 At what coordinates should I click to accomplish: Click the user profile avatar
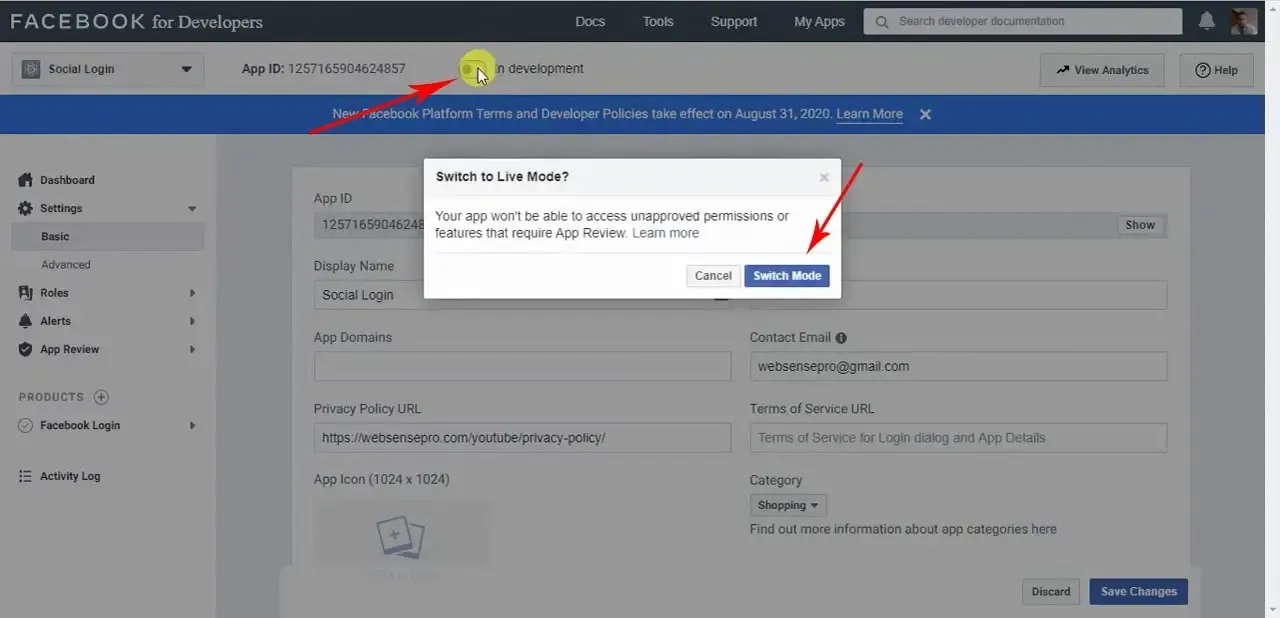pyautogui.click(x=1244, y=21)
